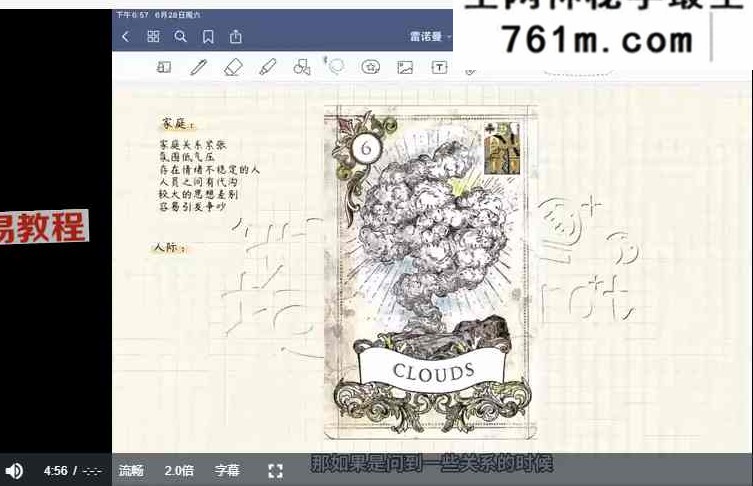Image resolution: width=753 pixels, height=486 pixels.
Task: Mute the video player volume
Action: [14, 471]
